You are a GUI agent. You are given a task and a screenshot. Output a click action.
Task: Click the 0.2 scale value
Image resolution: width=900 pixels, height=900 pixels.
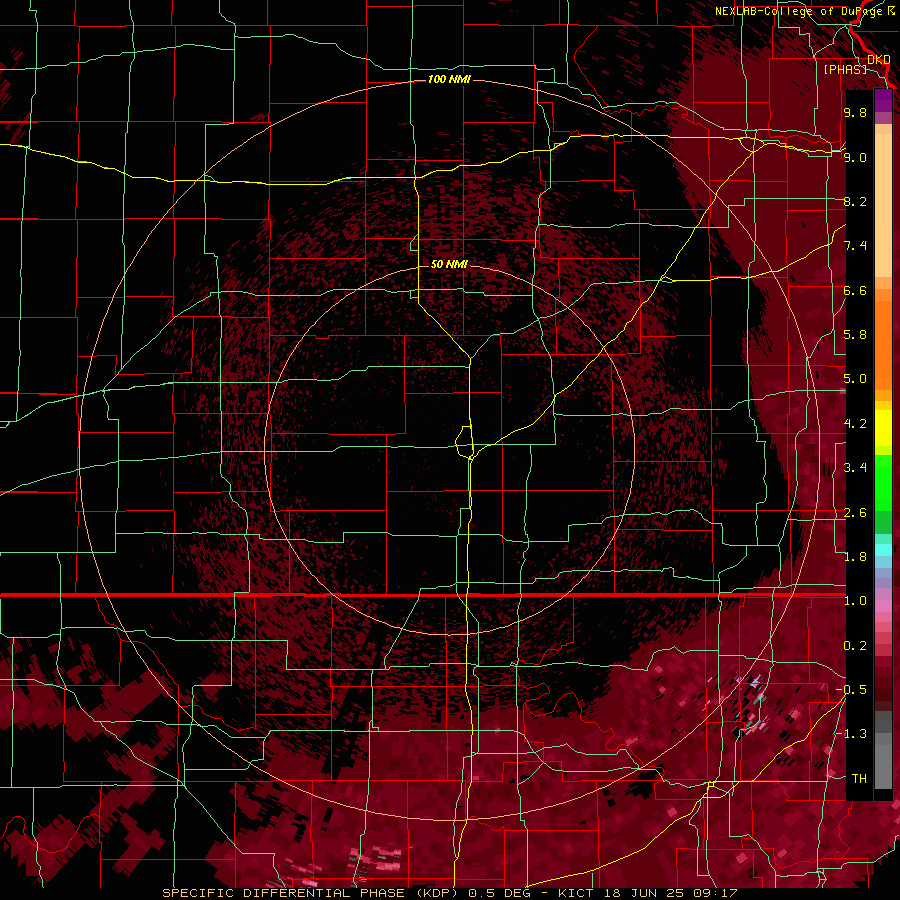pos(855,646)
